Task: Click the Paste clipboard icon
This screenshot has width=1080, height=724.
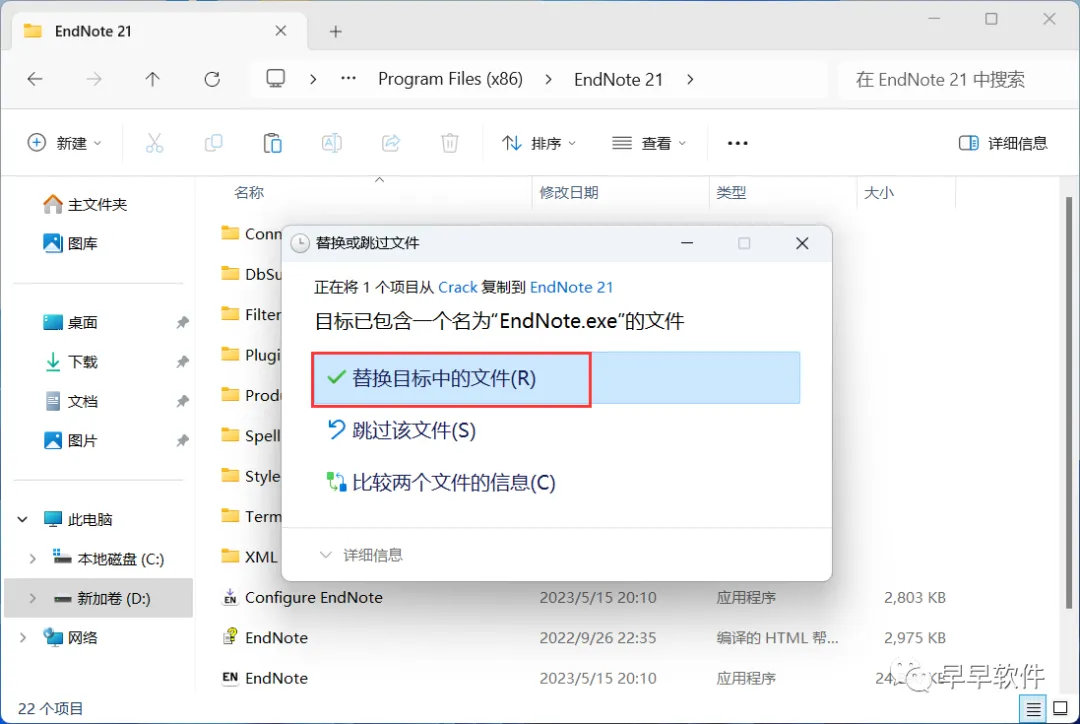Action: (273, 143)
